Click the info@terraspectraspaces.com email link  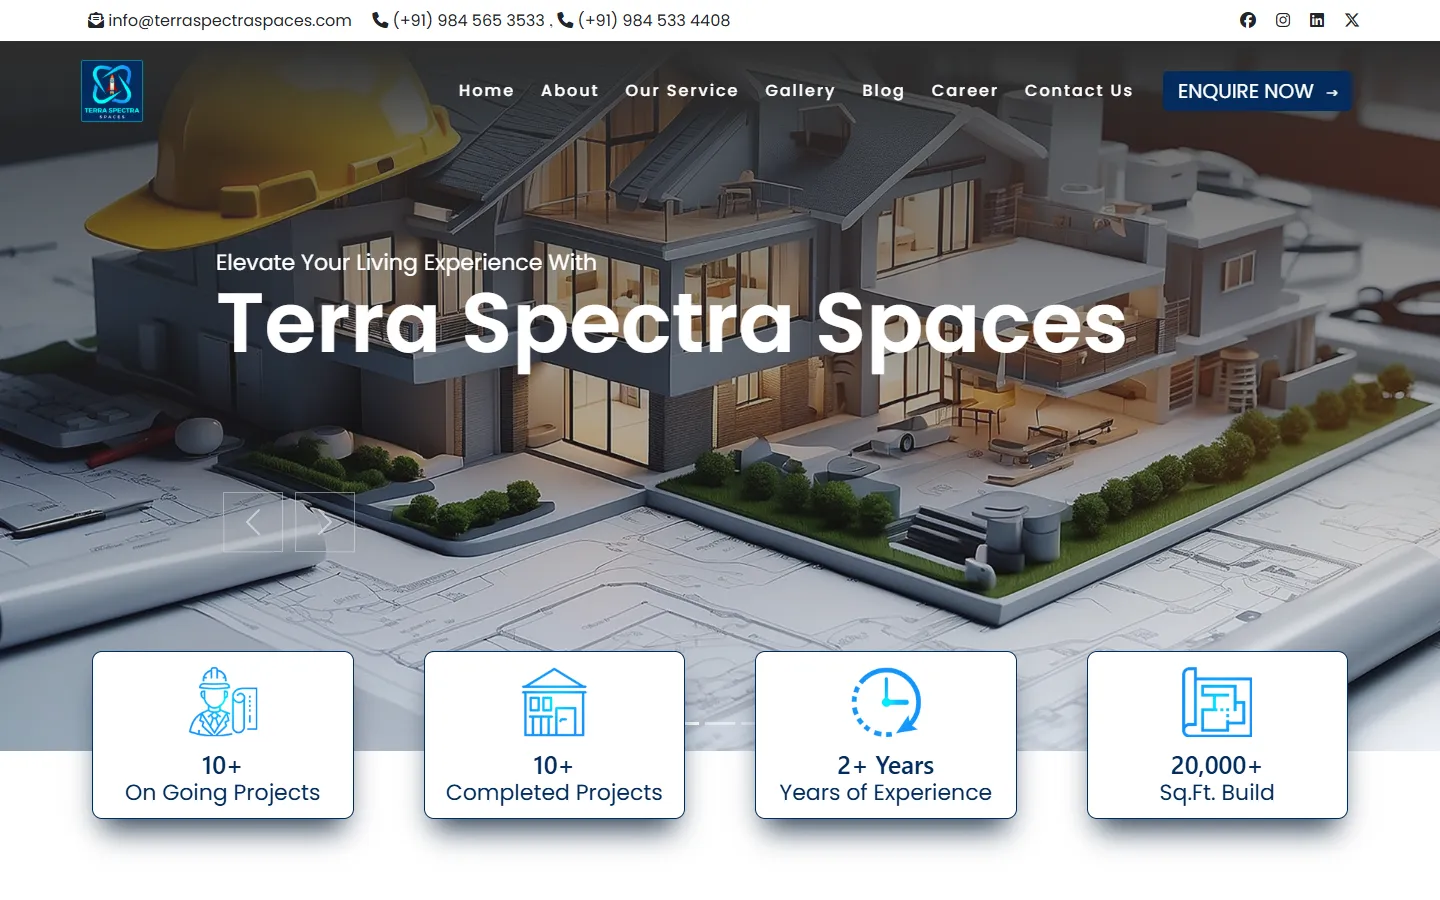coord(230,20)
